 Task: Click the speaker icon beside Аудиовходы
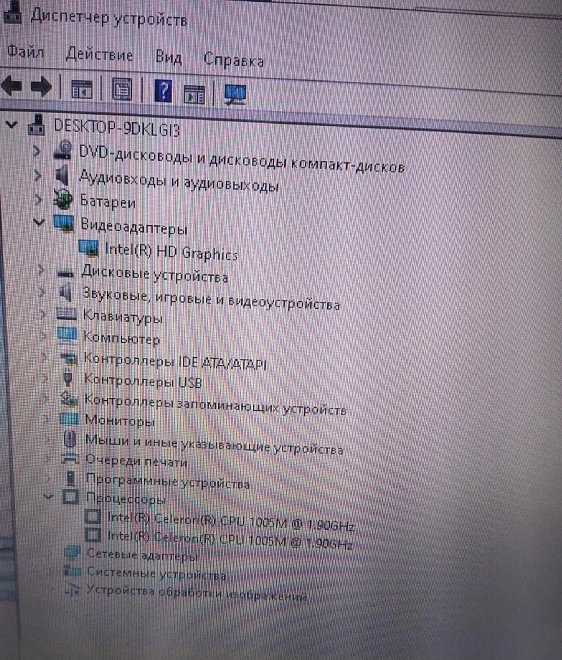pos(63,174)
